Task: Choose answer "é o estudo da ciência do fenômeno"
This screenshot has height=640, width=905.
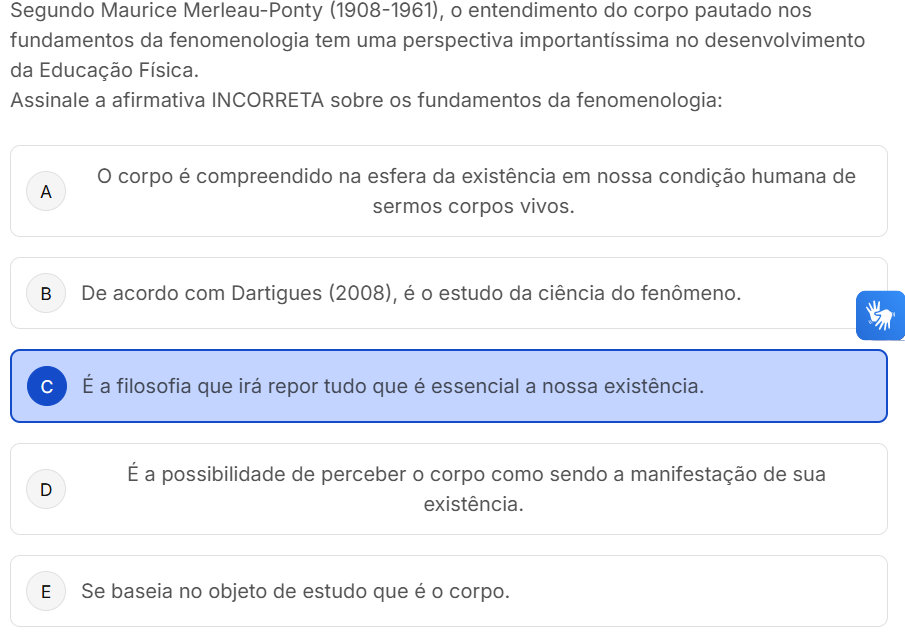Action: [x=572, y=294]
